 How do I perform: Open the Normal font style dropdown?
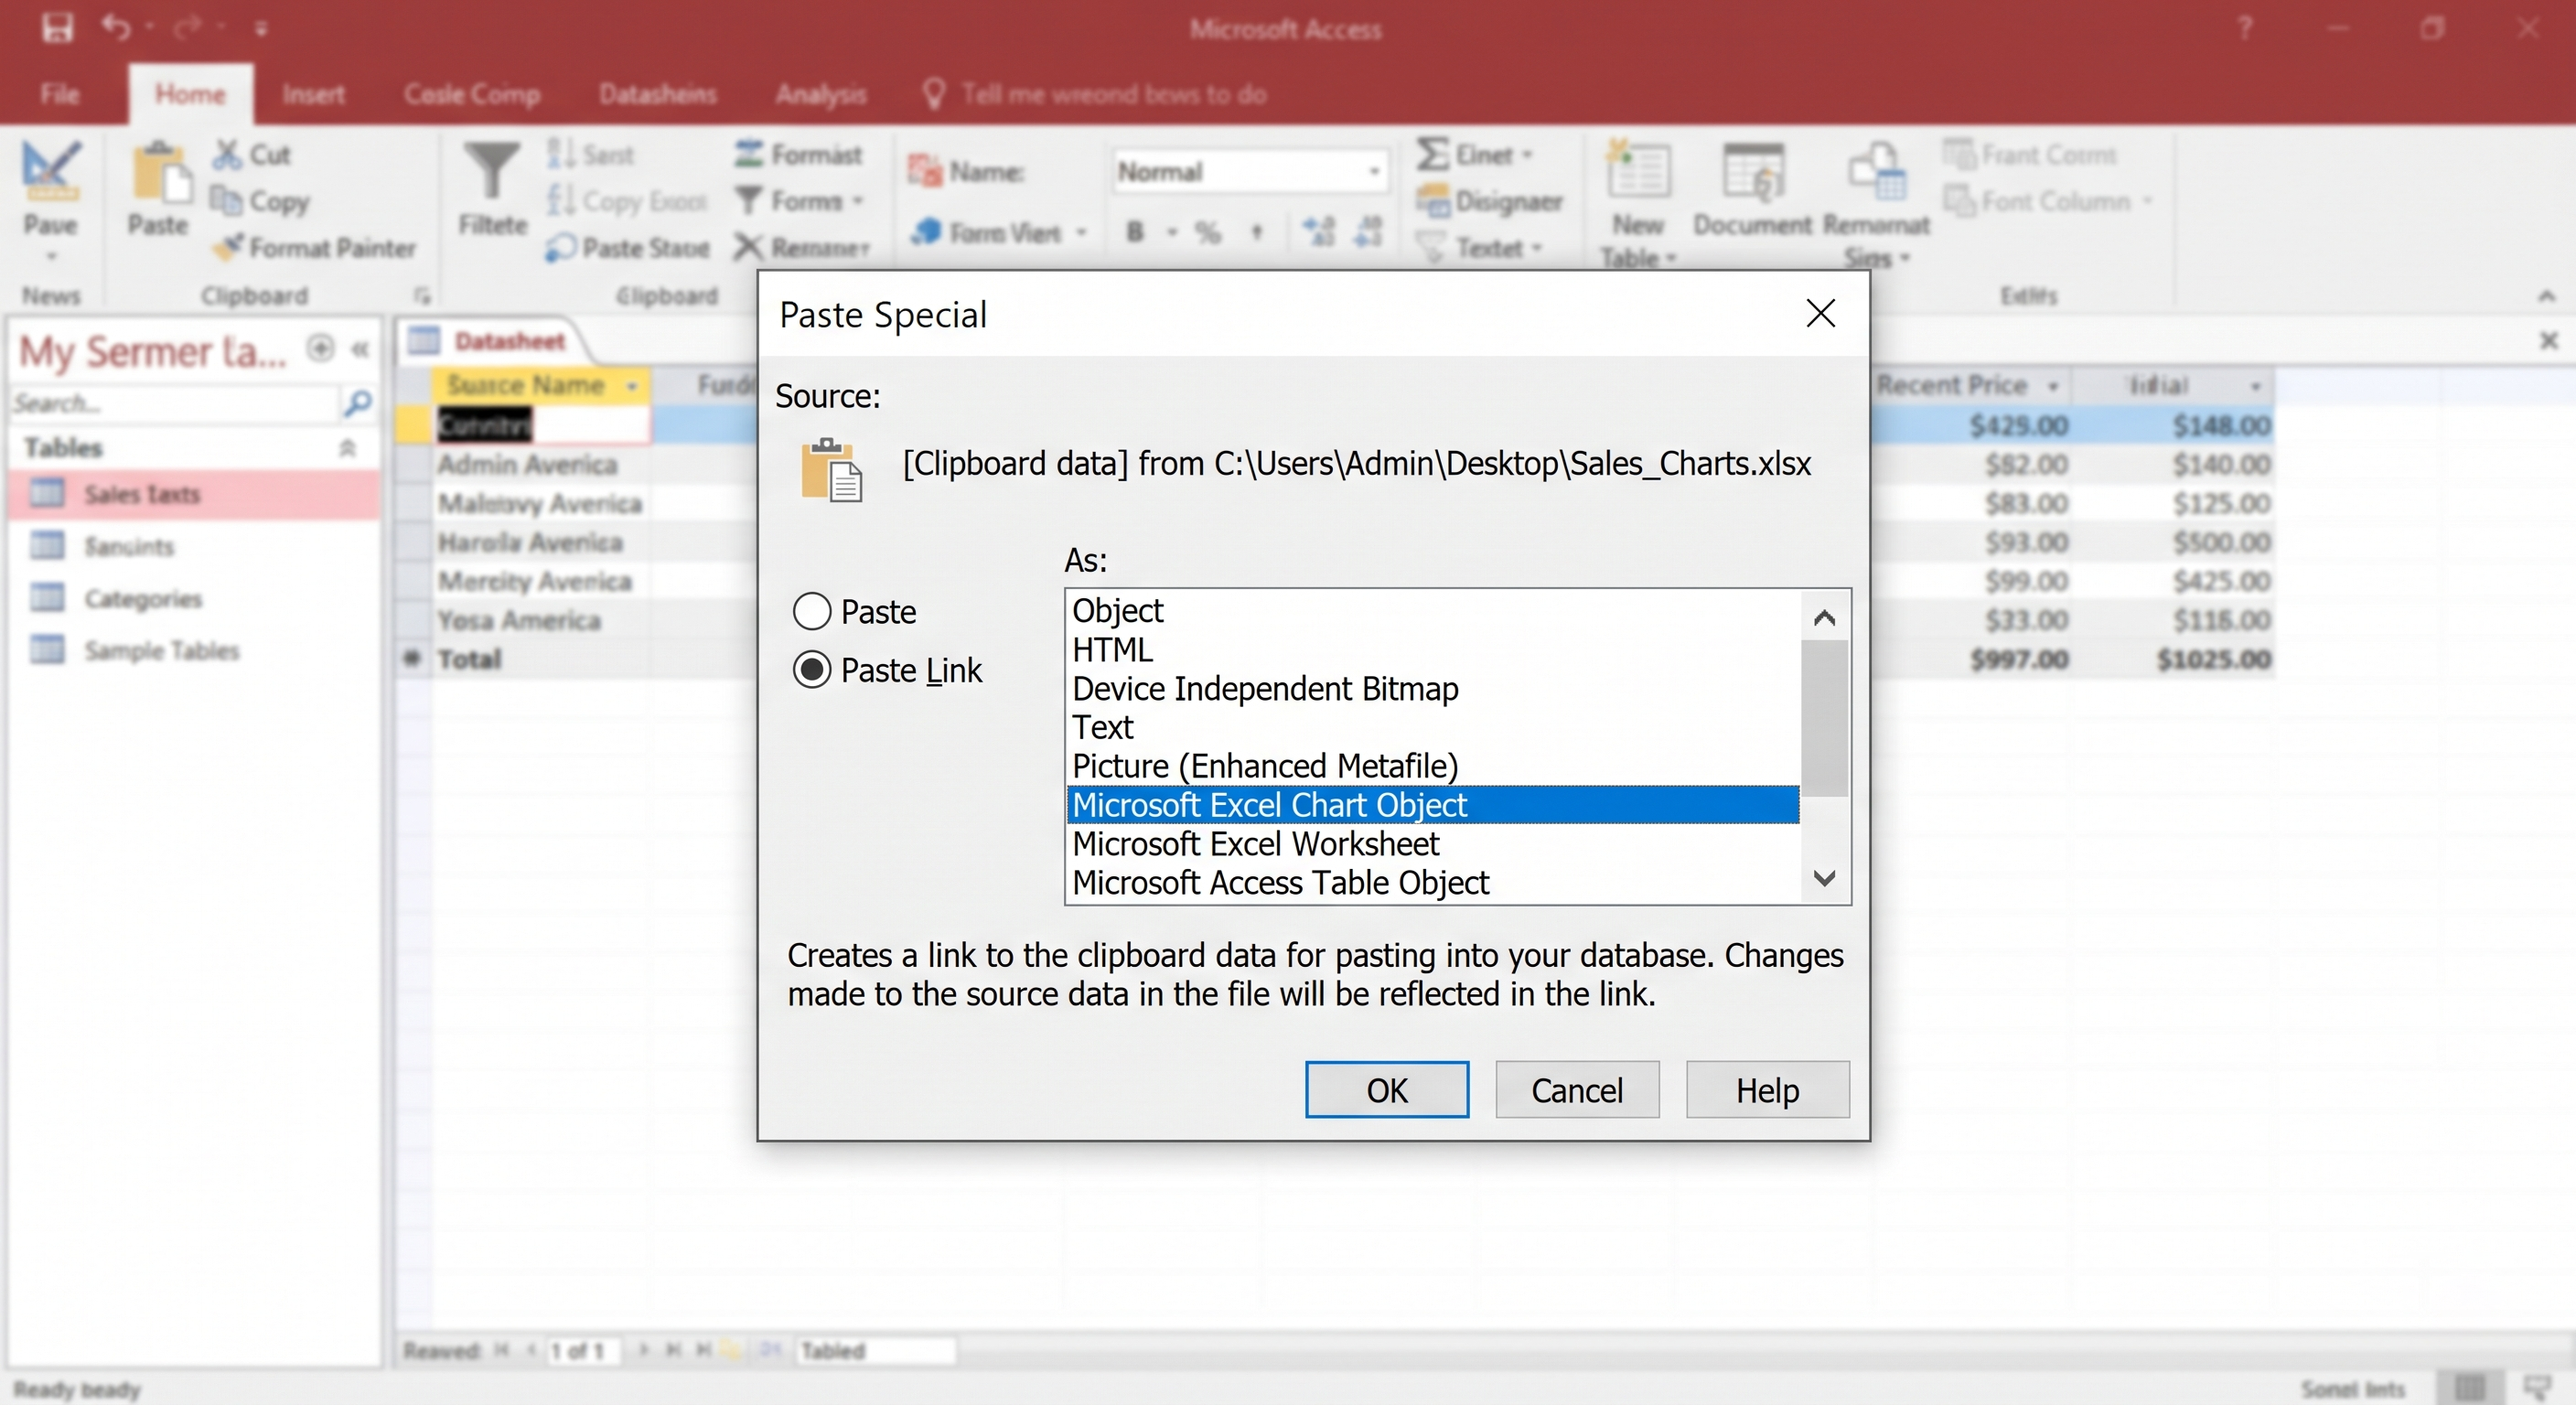[1374, 172]
